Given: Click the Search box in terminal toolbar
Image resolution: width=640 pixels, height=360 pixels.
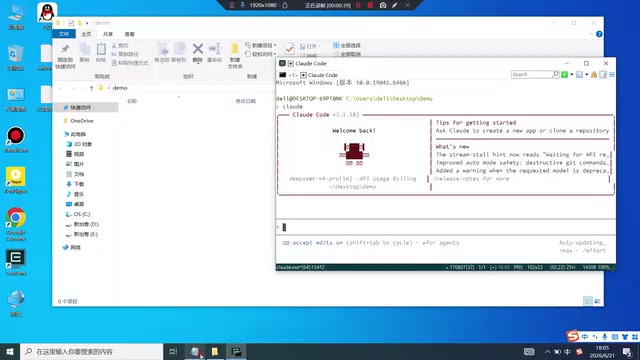Looking at the screenshot, I should pyautogui.click(x=531, y=74).
